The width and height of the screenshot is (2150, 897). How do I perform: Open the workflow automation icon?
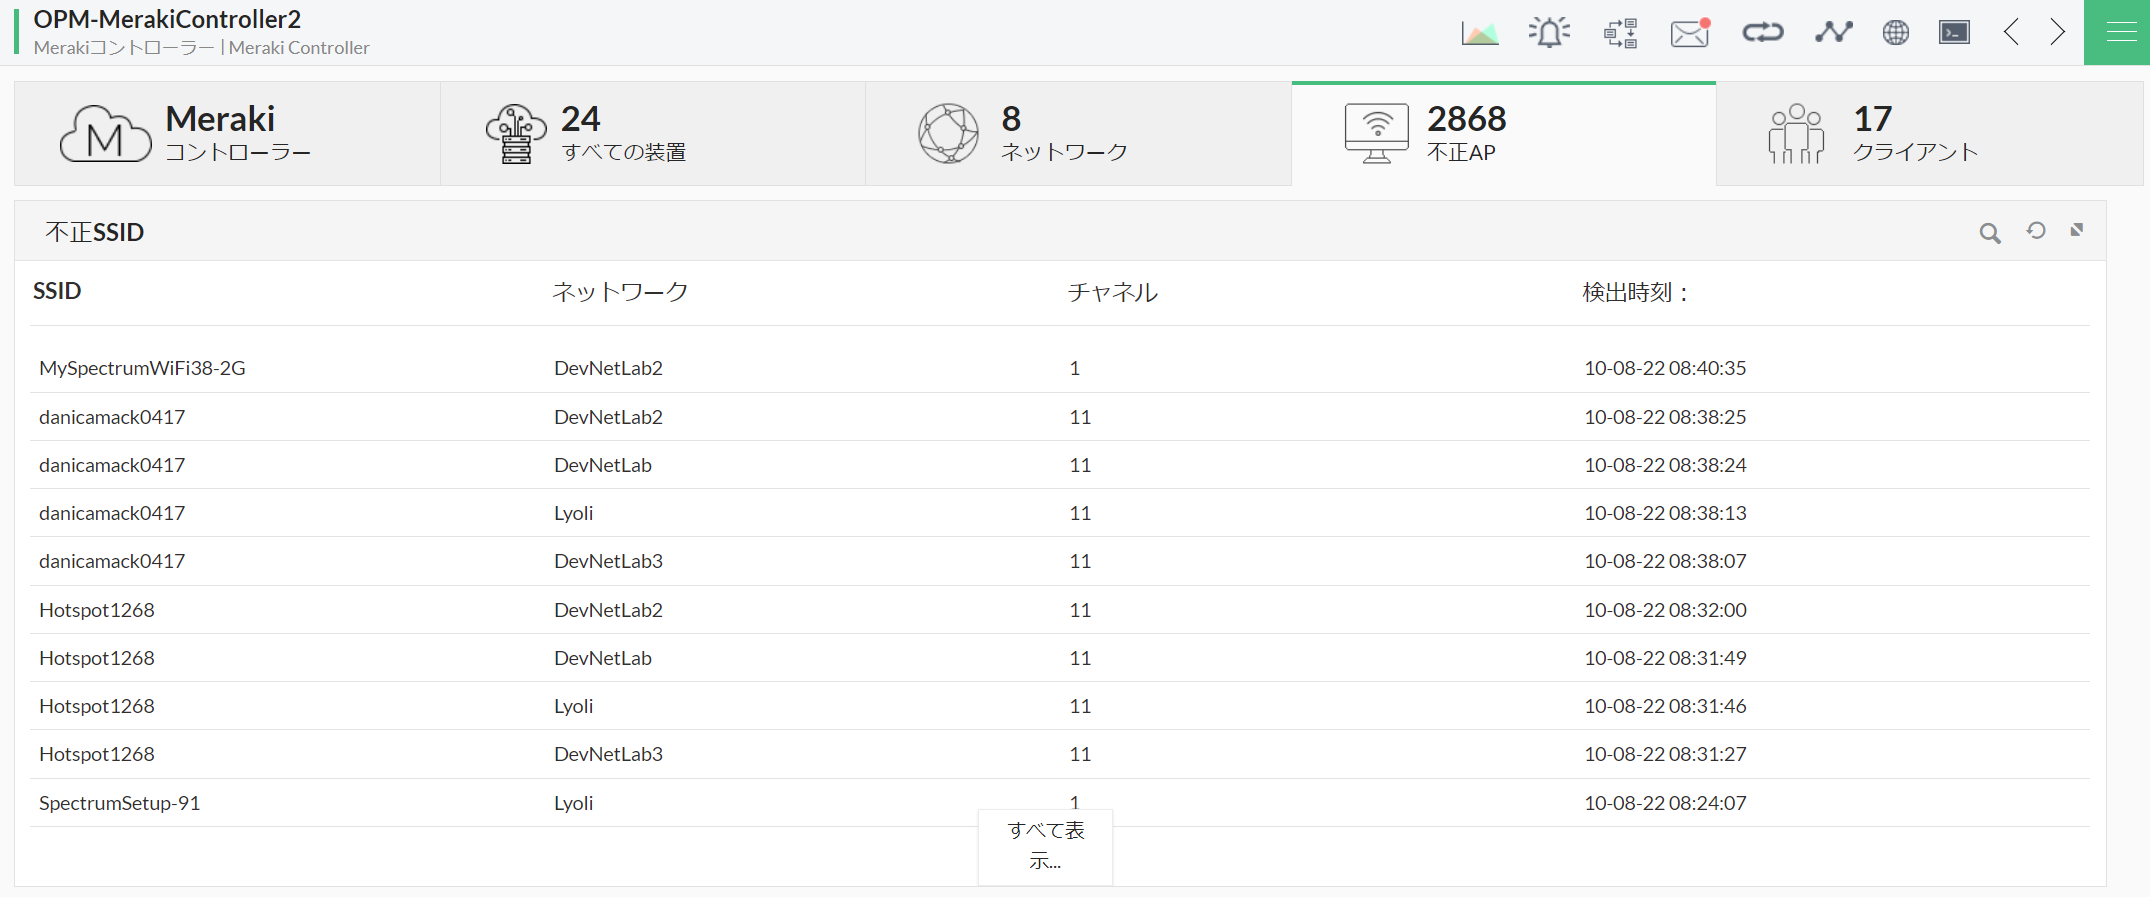(x=1619, y=32)
